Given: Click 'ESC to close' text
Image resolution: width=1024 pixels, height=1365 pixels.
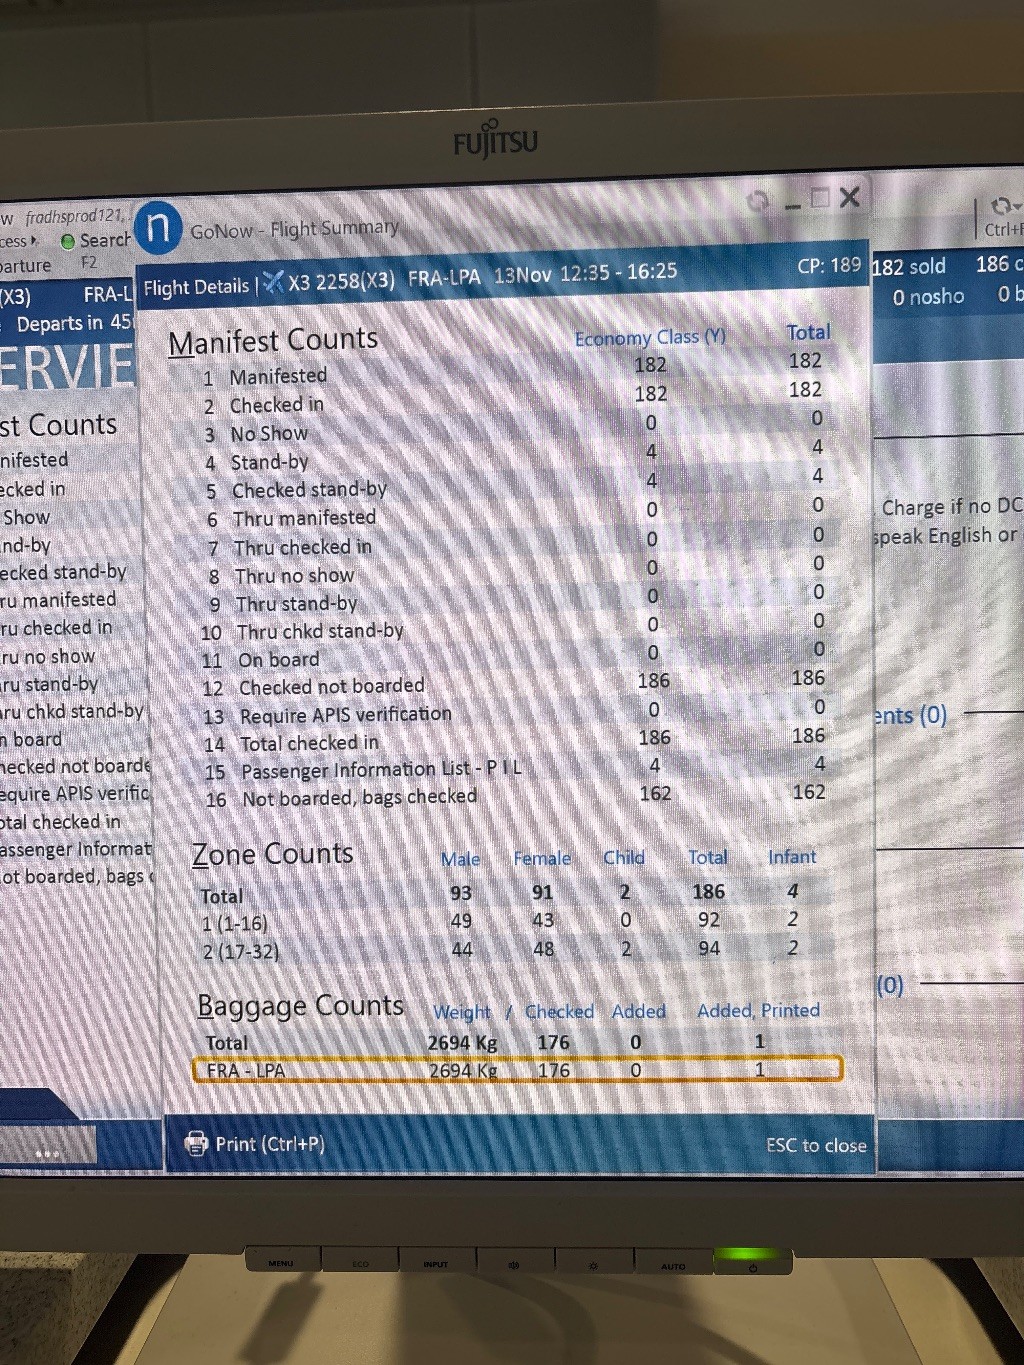Looking at the screenshot, I should 816,1145.
